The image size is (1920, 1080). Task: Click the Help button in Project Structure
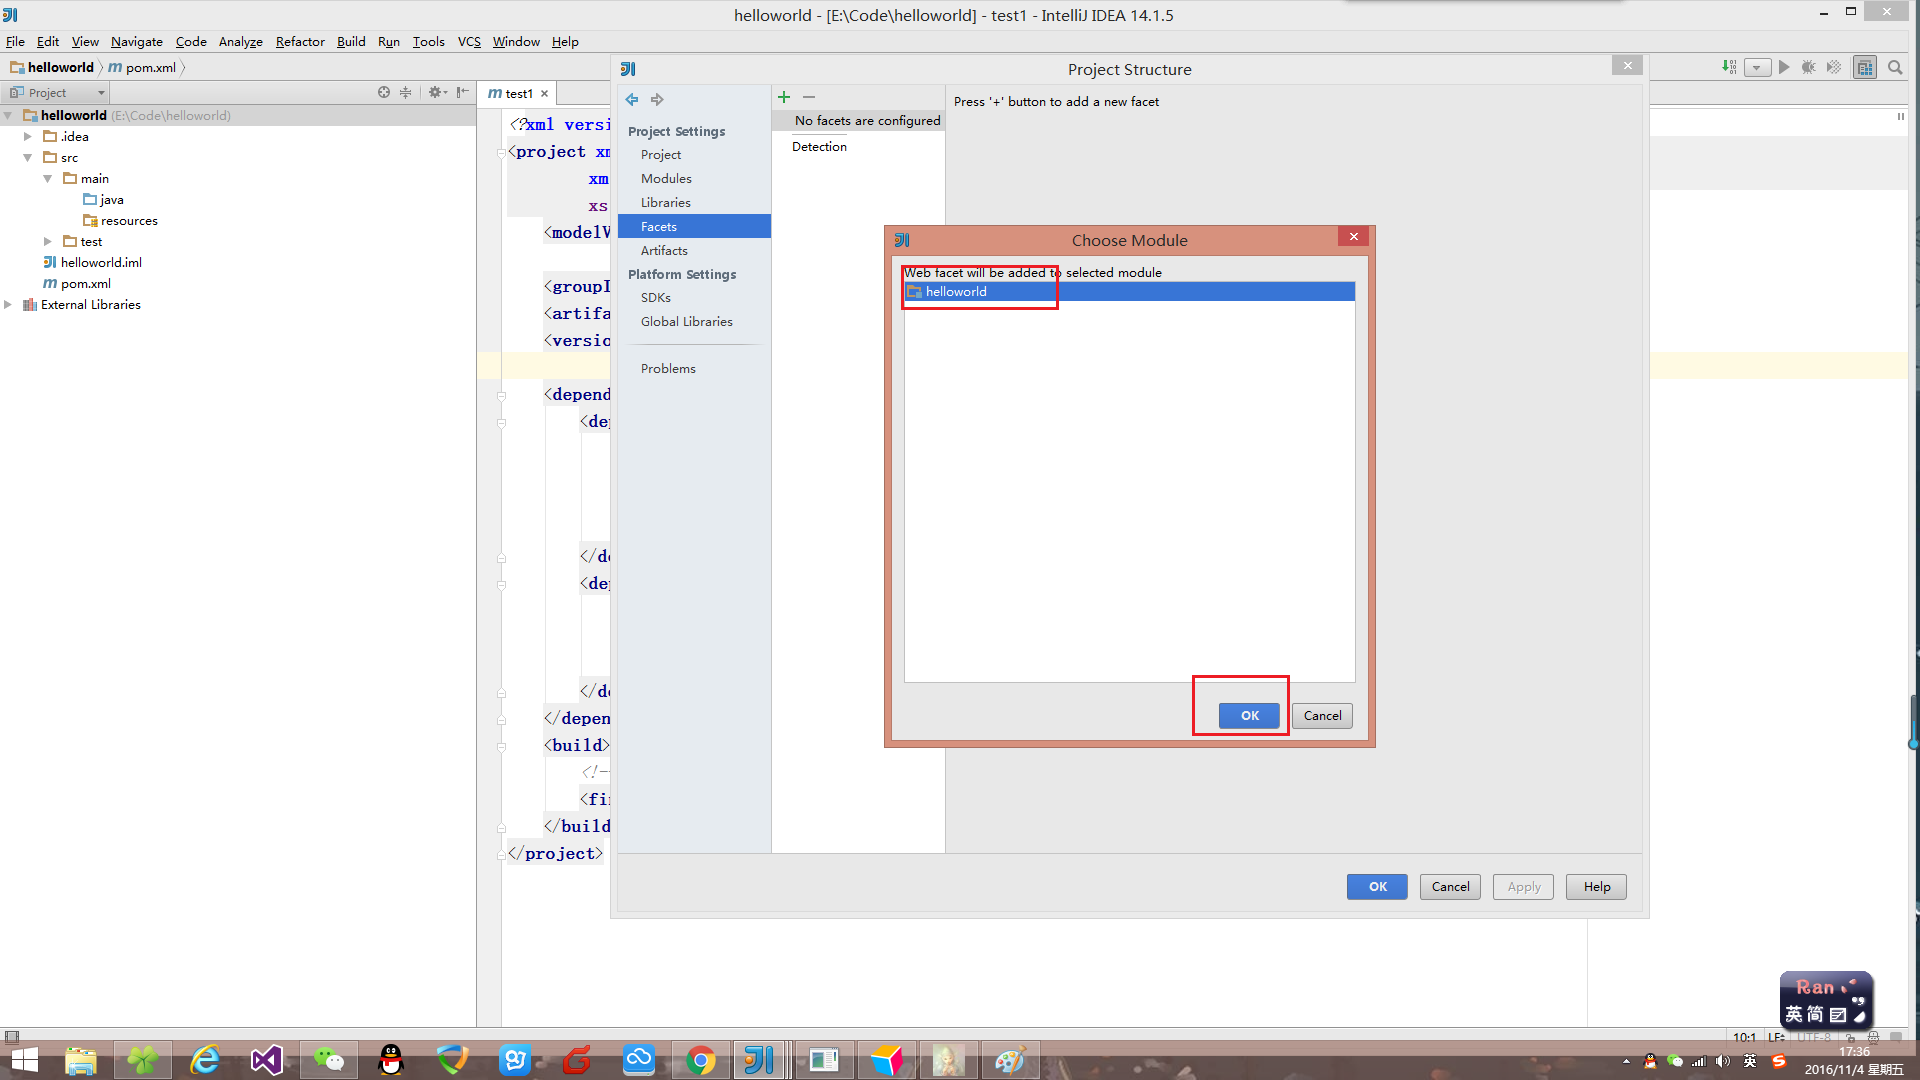pos(1596,887)
